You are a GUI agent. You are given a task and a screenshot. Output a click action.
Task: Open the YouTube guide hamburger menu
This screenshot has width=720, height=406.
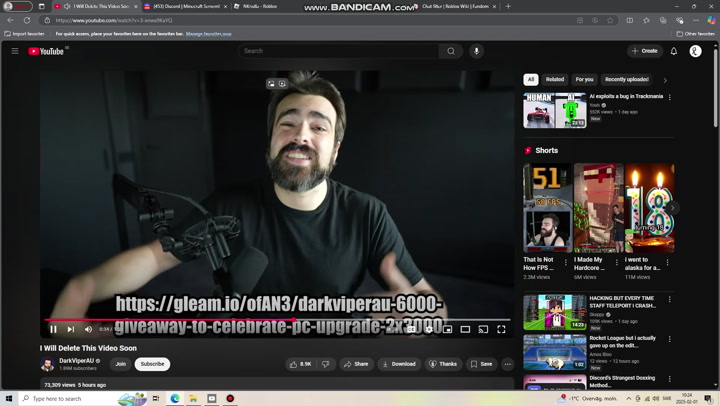coord(15,51)
